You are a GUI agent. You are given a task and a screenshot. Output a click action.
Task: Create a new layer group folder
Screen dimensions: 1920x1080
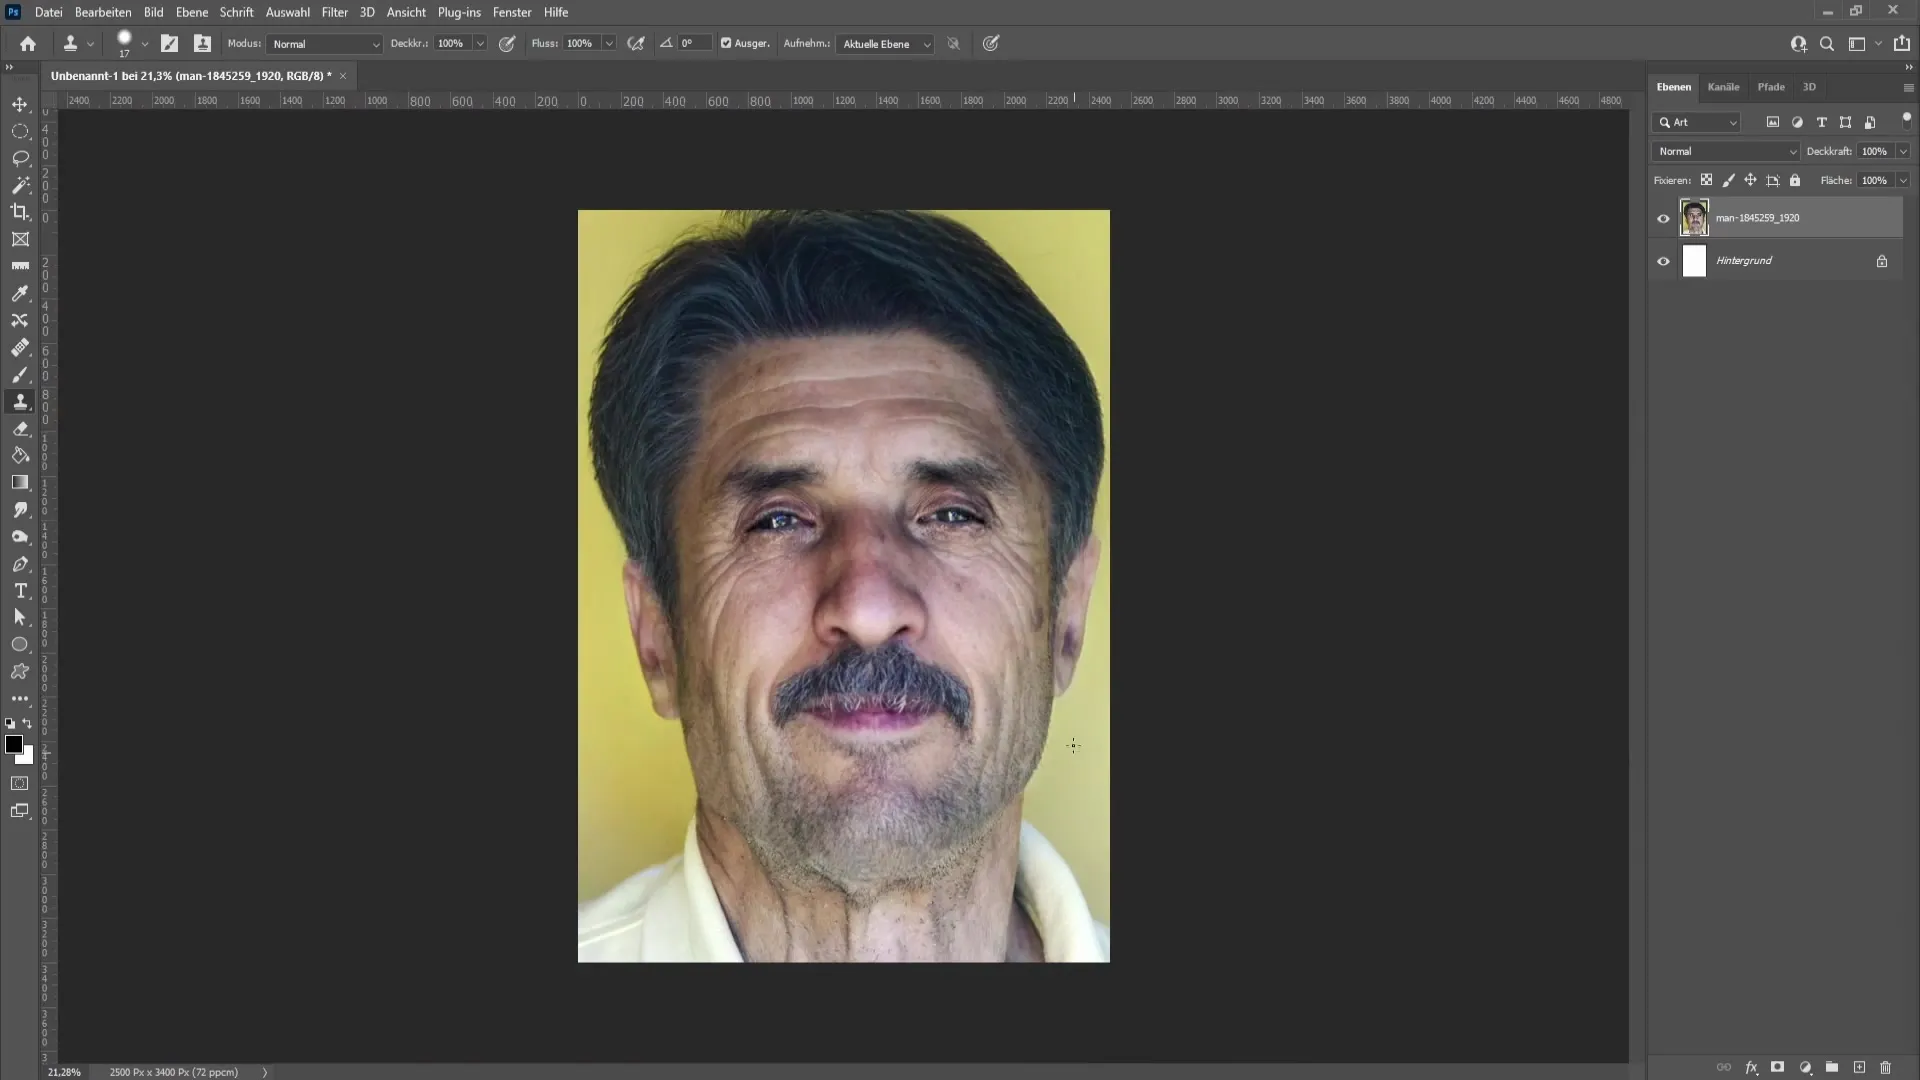coord(1832,1067)
